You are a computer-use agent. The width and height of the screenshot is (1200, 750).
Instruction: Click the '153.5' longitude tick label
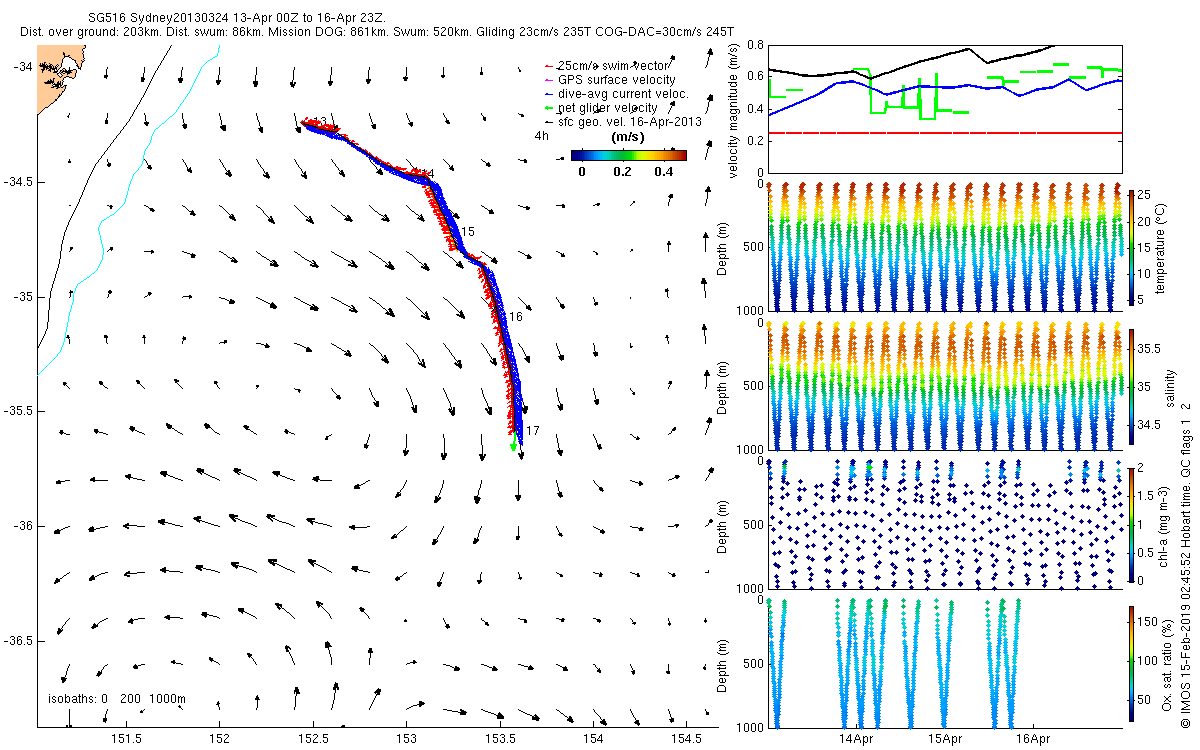coord(500,739)
